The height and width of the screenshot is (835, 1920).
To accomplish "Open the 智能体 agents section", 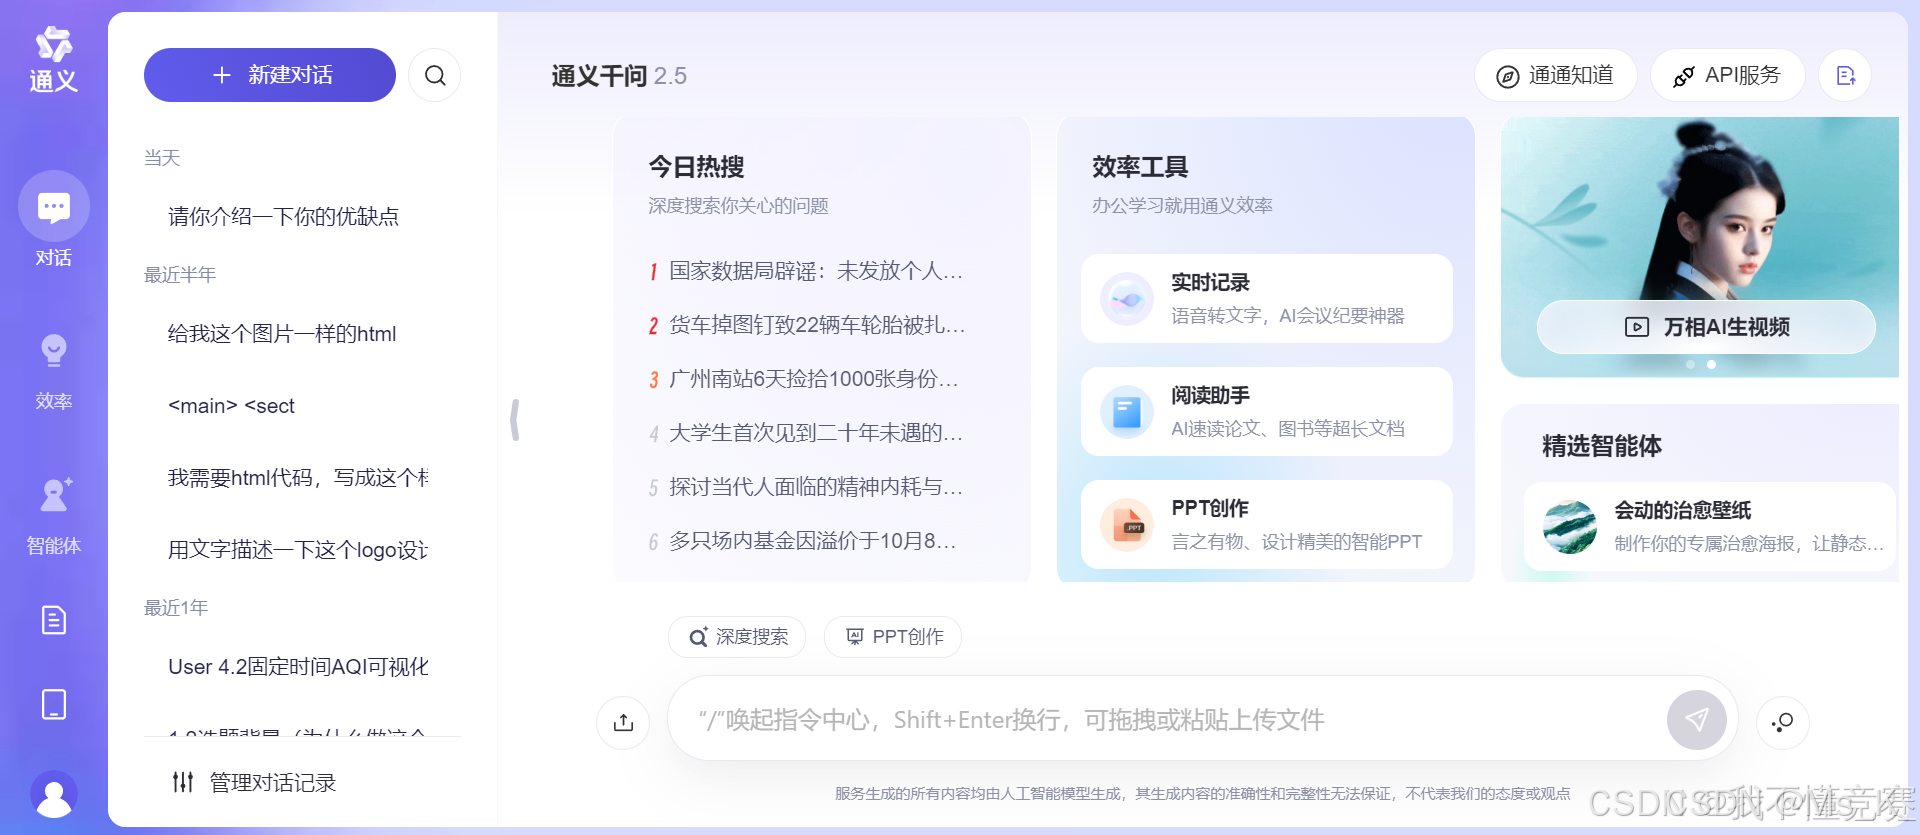I will pos(54,516).
